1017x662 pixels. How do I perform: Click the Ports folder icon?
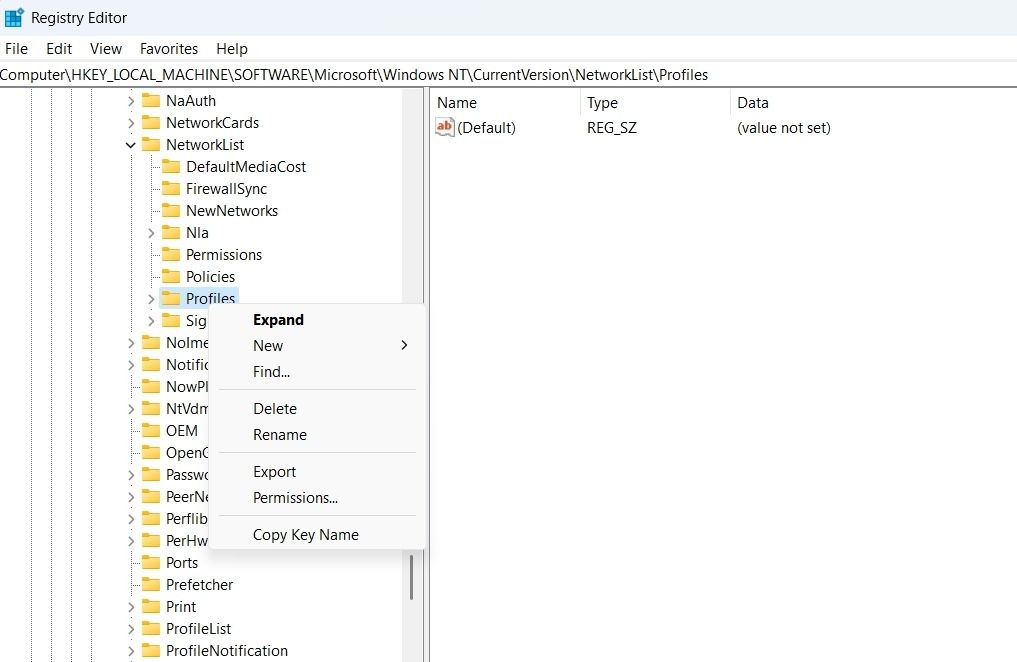150,563
